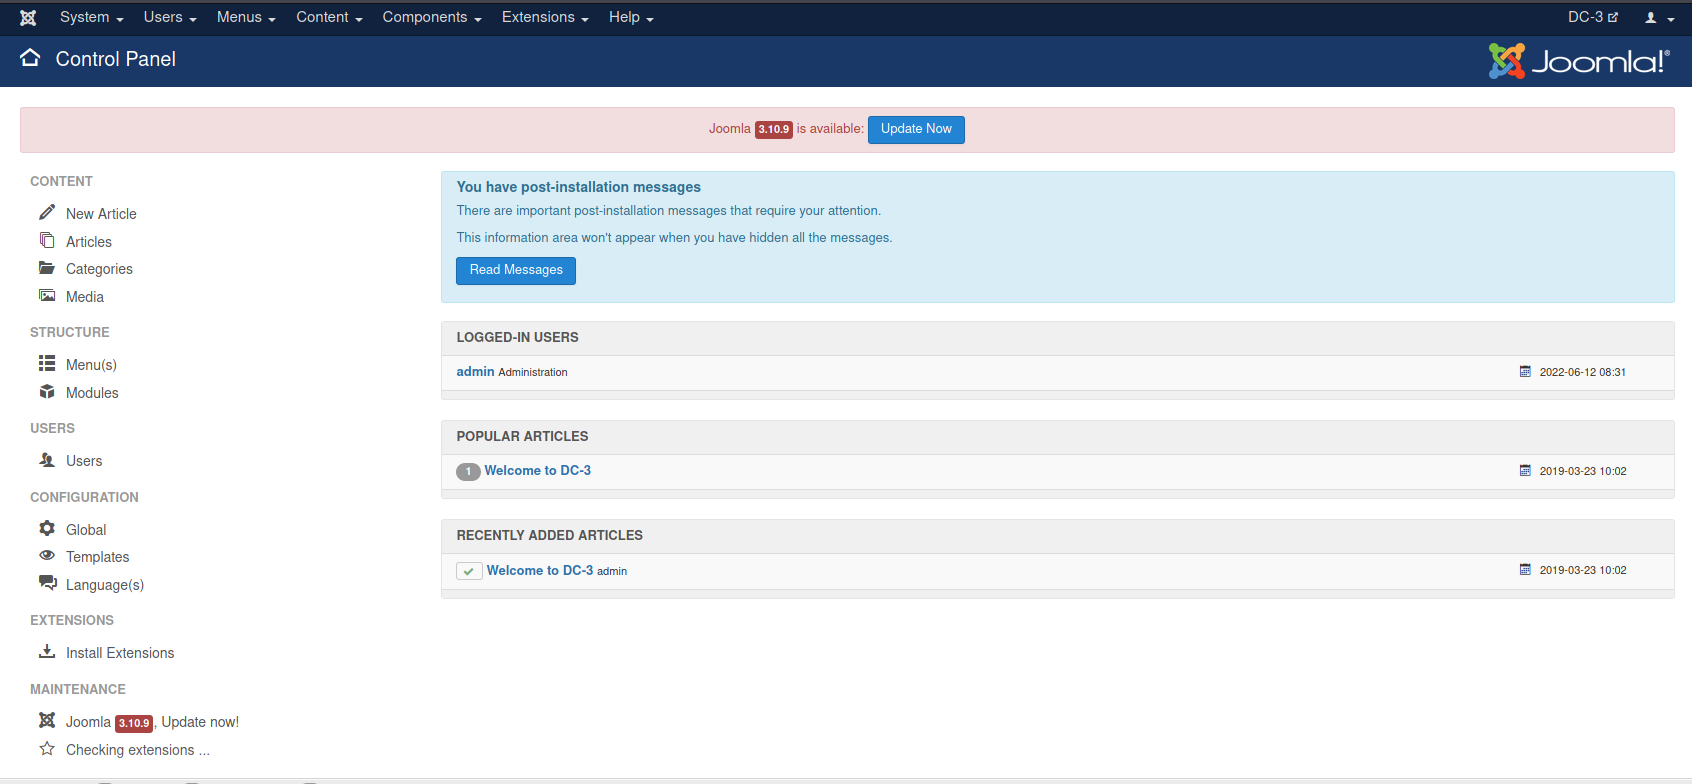Viewport: 1692px width, 784px height.
Task: Click the Control Panel home icon
Action: pyautogui.click(x=30, y=58)
